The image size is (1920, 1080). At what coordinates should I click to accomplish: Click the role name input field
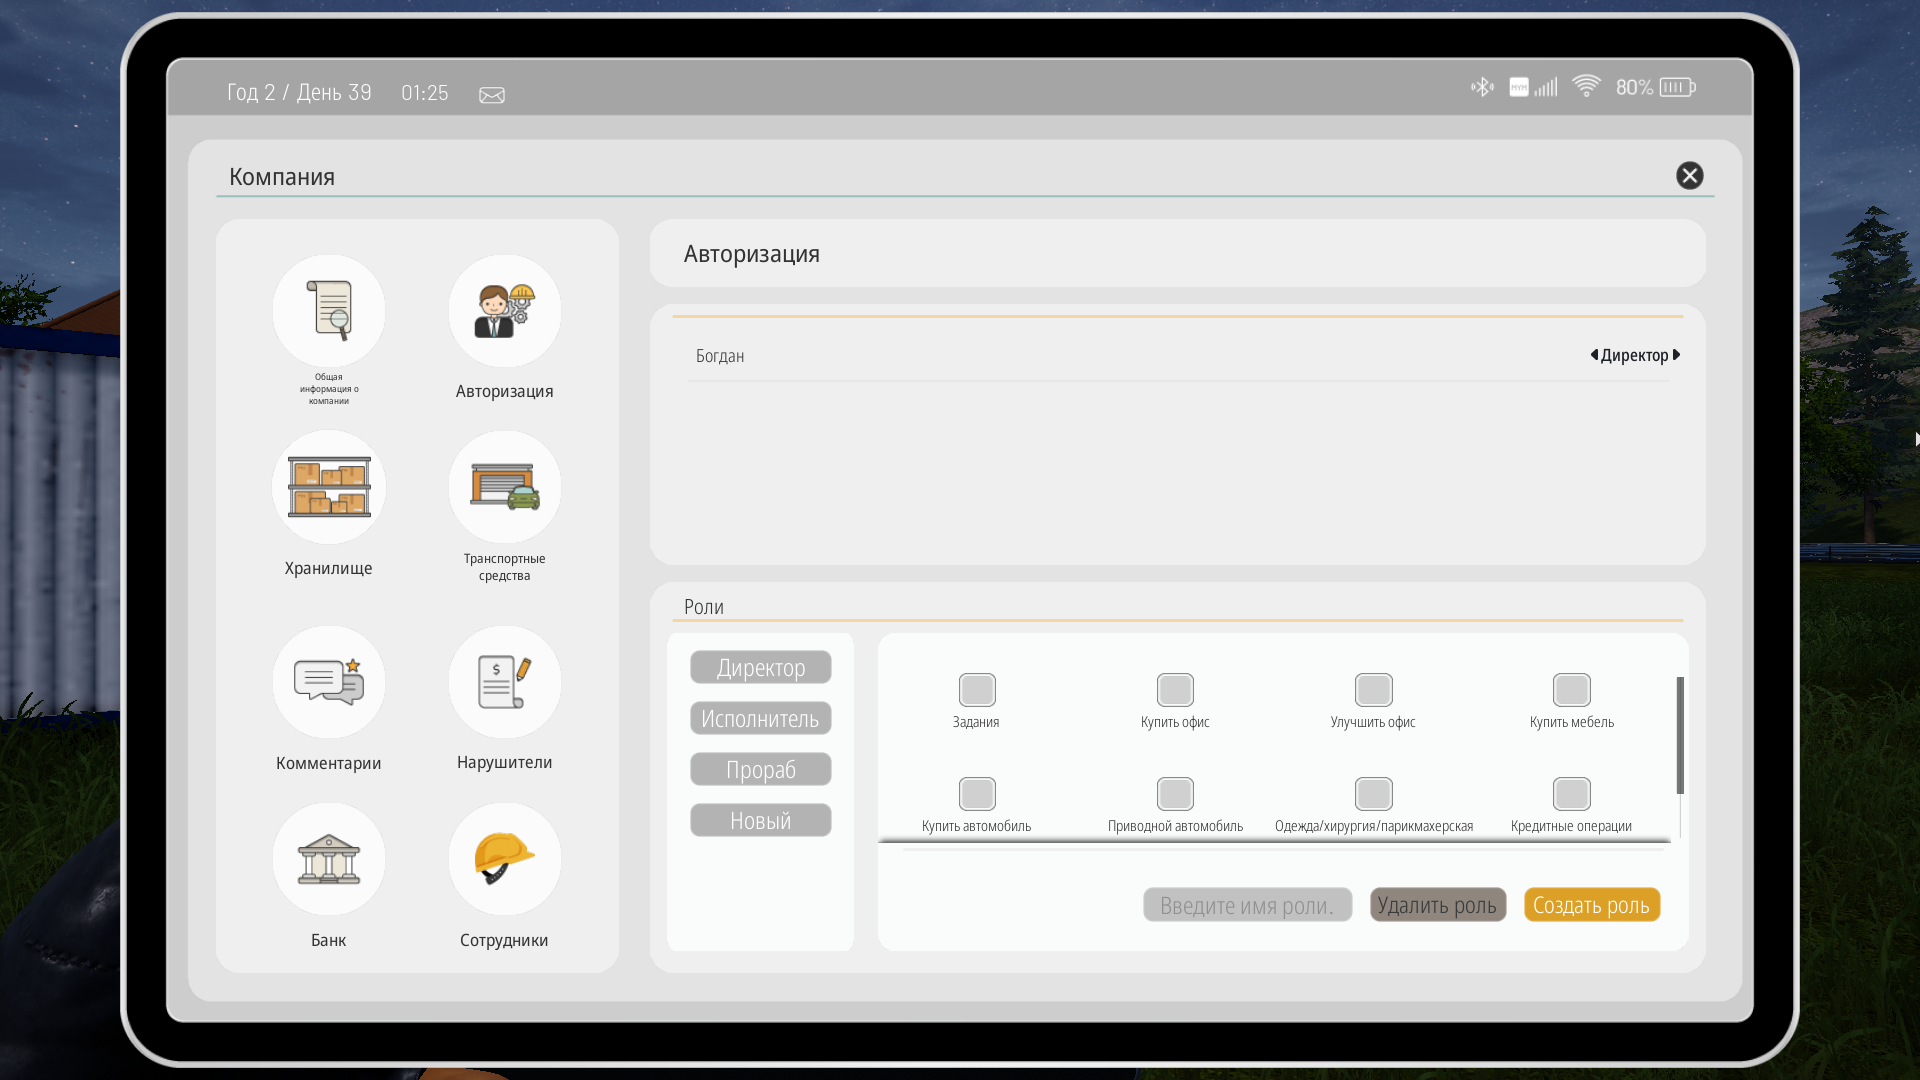pos(1247,905)
